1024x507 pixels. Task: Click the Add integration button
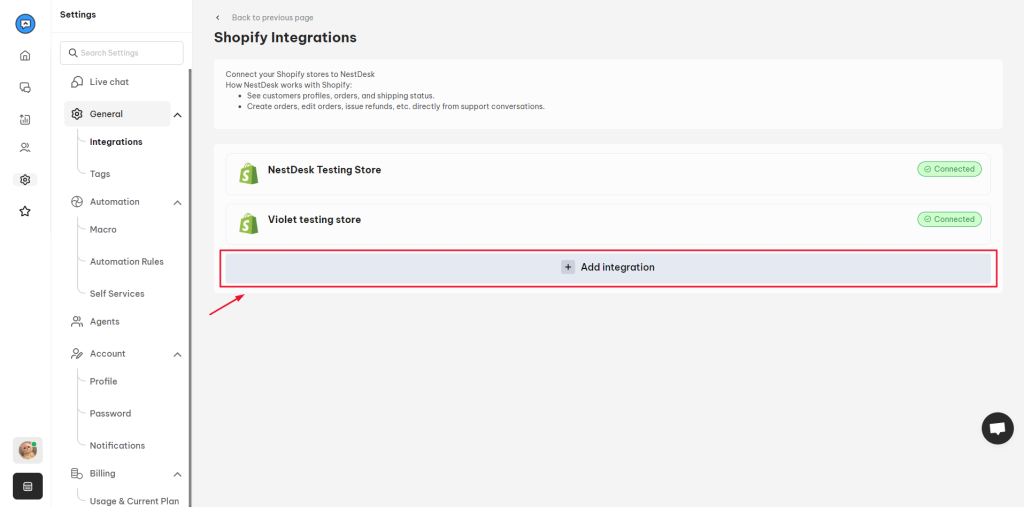pos(608,268)
